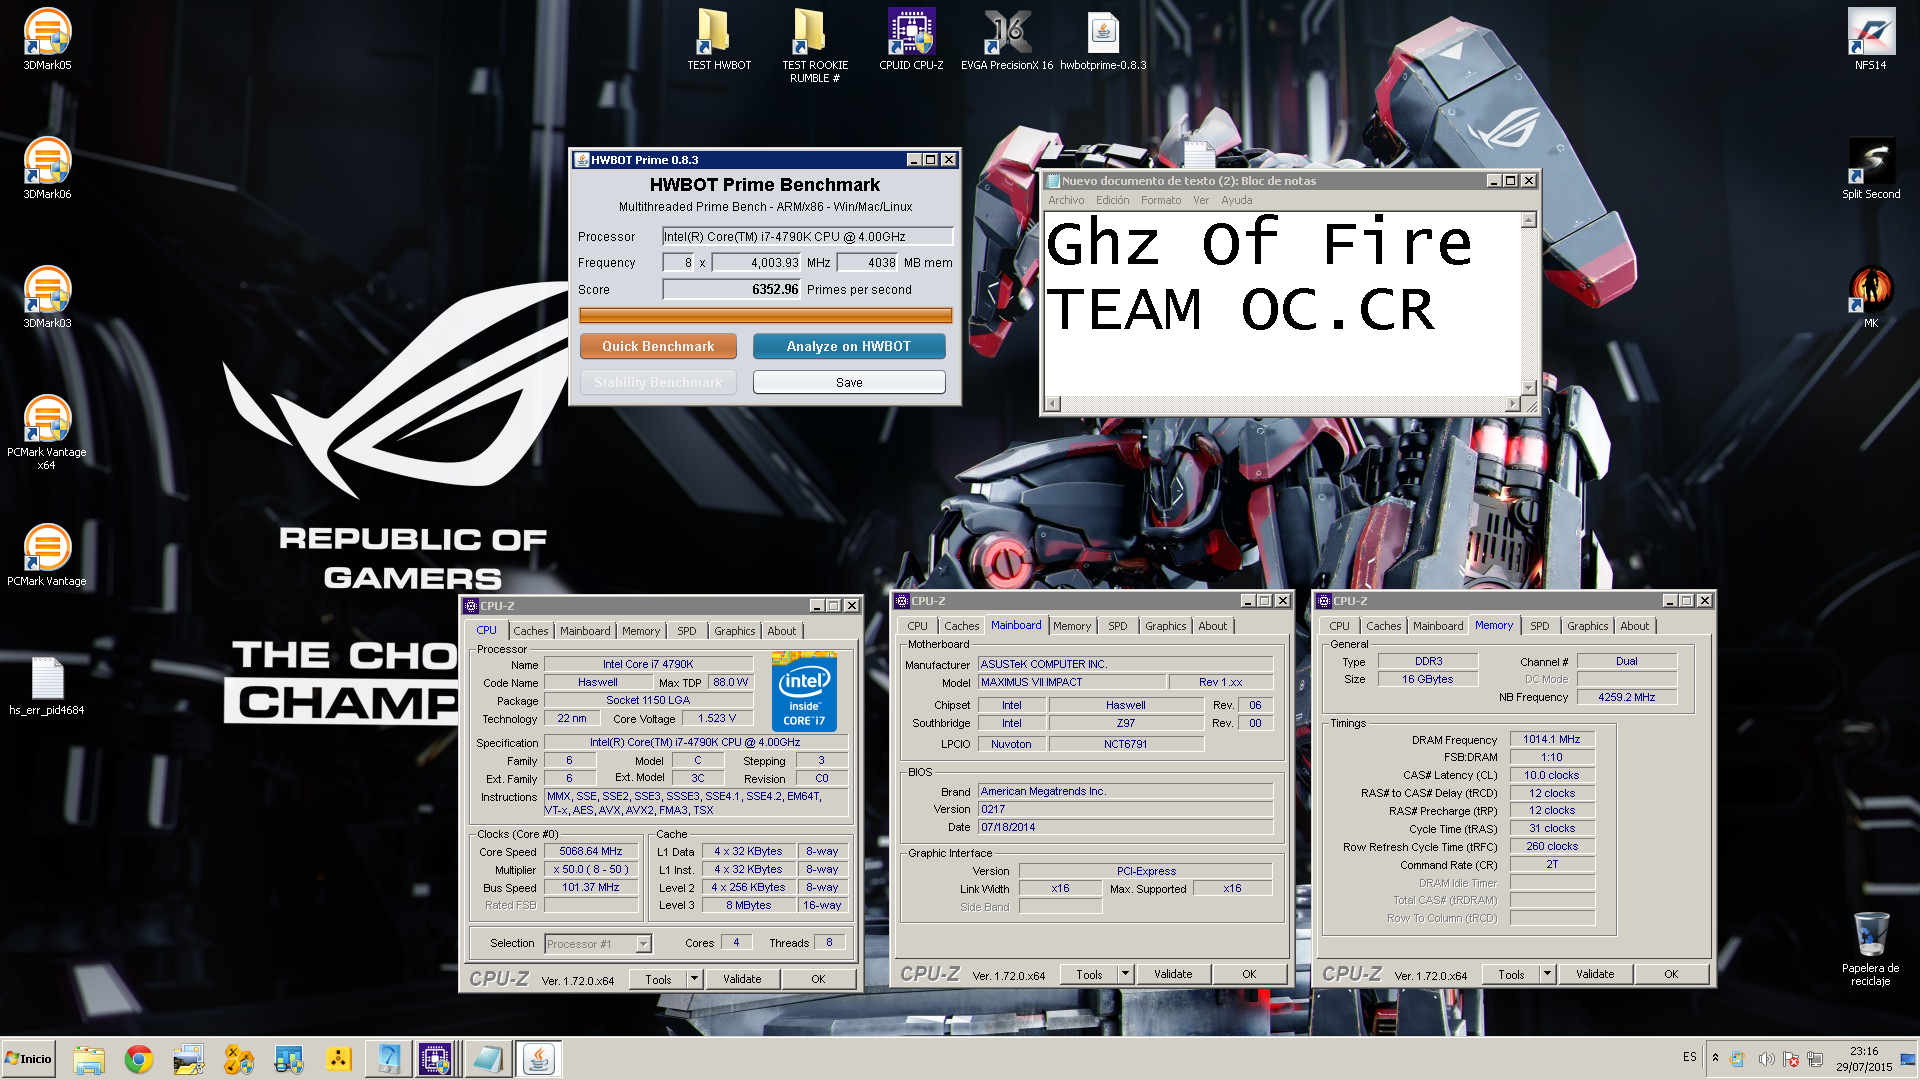
Task: Expand Tools dropdown arrow in CPU-Z CPU window
Action: click(x=695, y=979)
